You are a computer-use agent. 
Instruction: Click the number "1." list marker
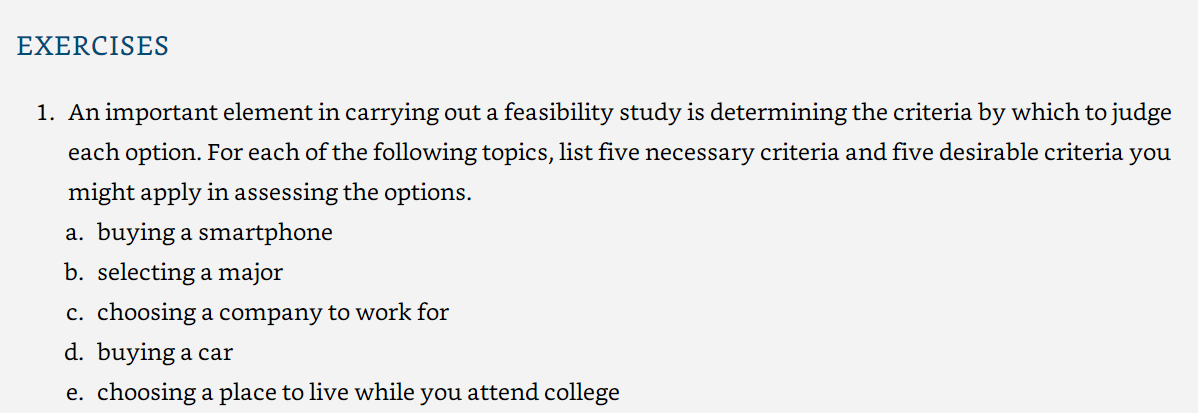pyautogui.click(x=47, y=113)
